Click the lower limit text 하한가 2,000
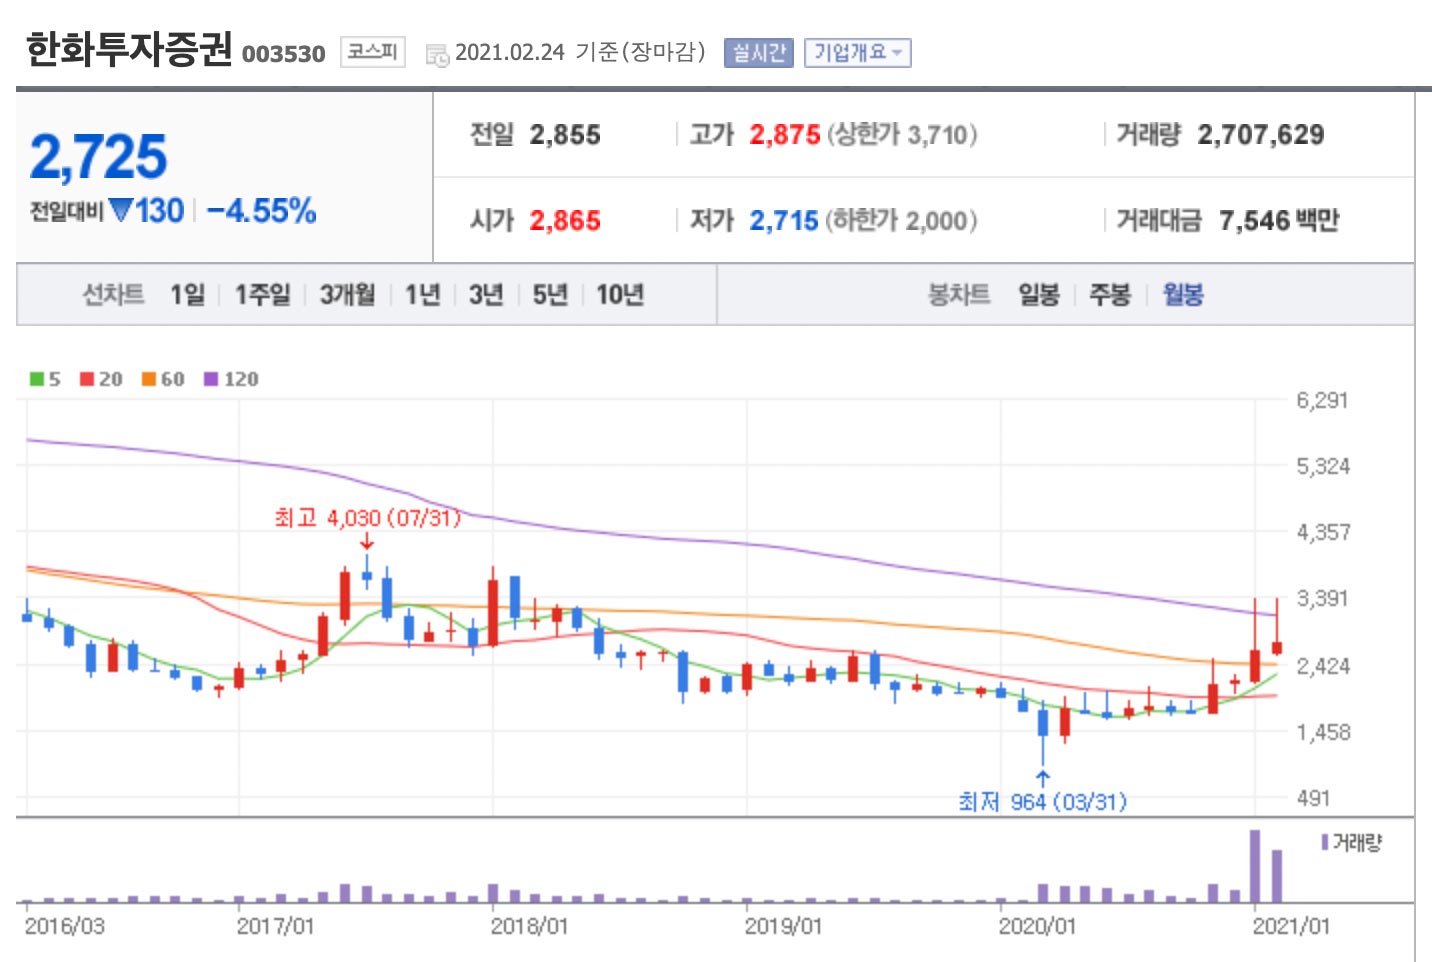 click(x=900, y=221)
